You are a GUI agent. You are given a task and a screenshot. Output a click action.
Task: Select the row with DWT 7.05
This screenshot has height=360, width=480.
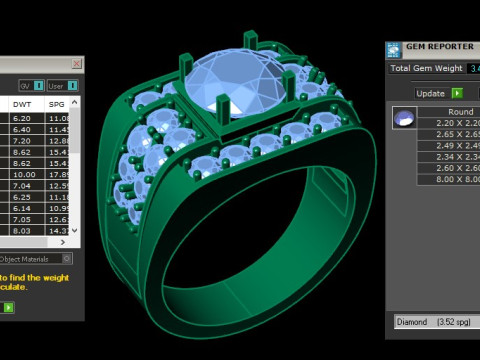click(x=35, y=220)
